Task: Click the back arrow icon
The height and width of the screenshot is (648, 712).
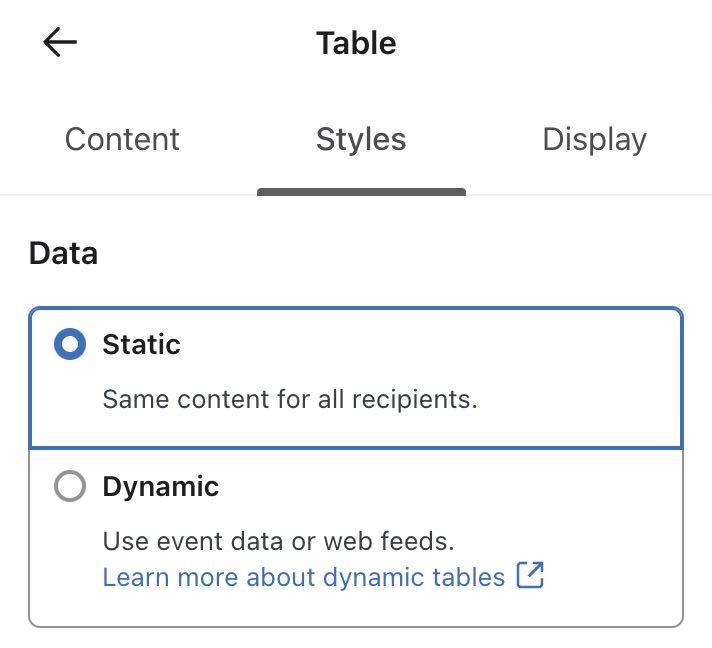Action: (x=60, y=42)
